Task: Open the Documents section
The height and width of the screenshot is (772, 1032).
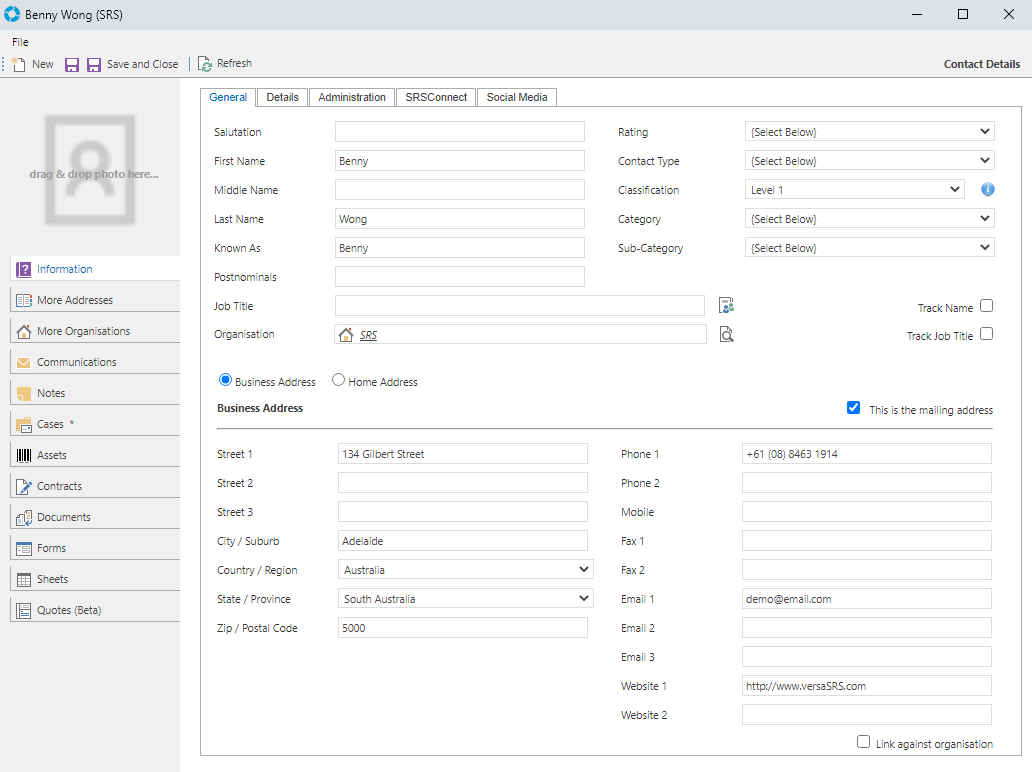Action: 95,517
